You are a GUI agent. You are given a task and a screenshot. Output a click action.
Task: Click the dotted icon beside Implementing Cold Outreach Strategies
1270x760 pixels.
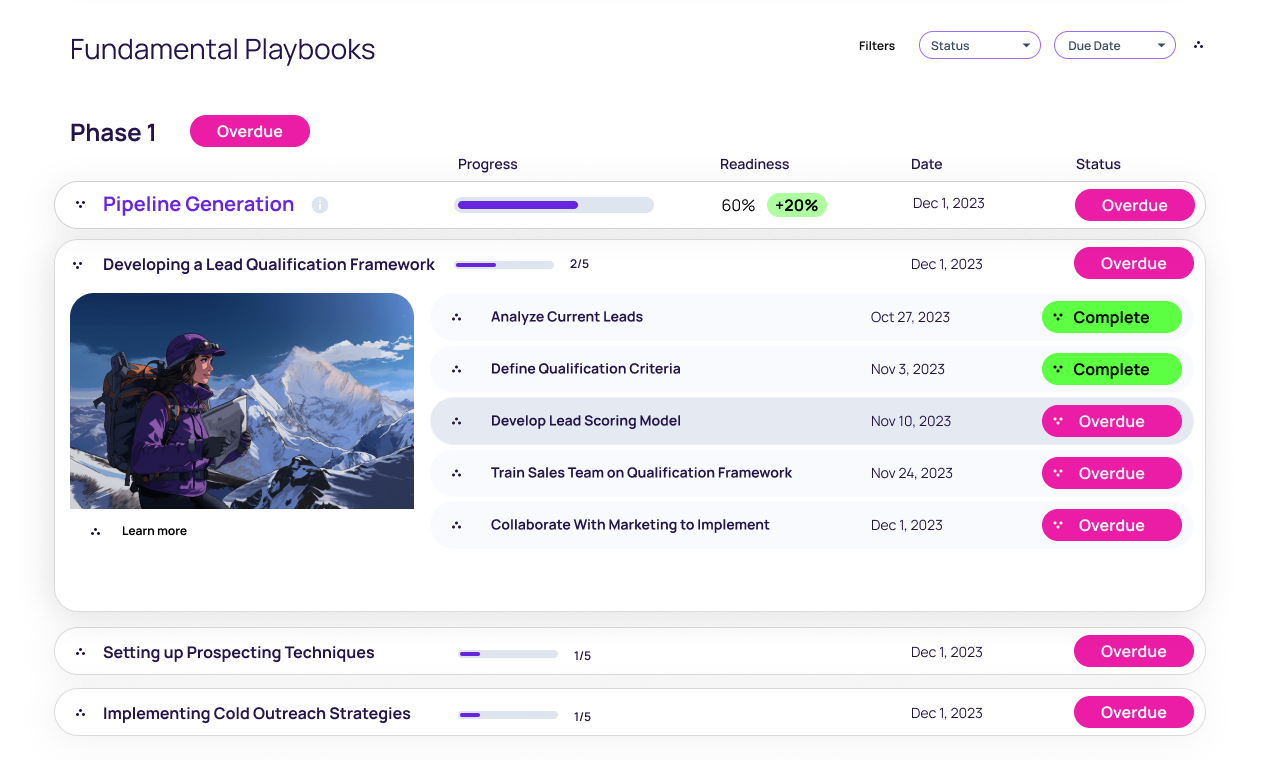pos(79,713)
